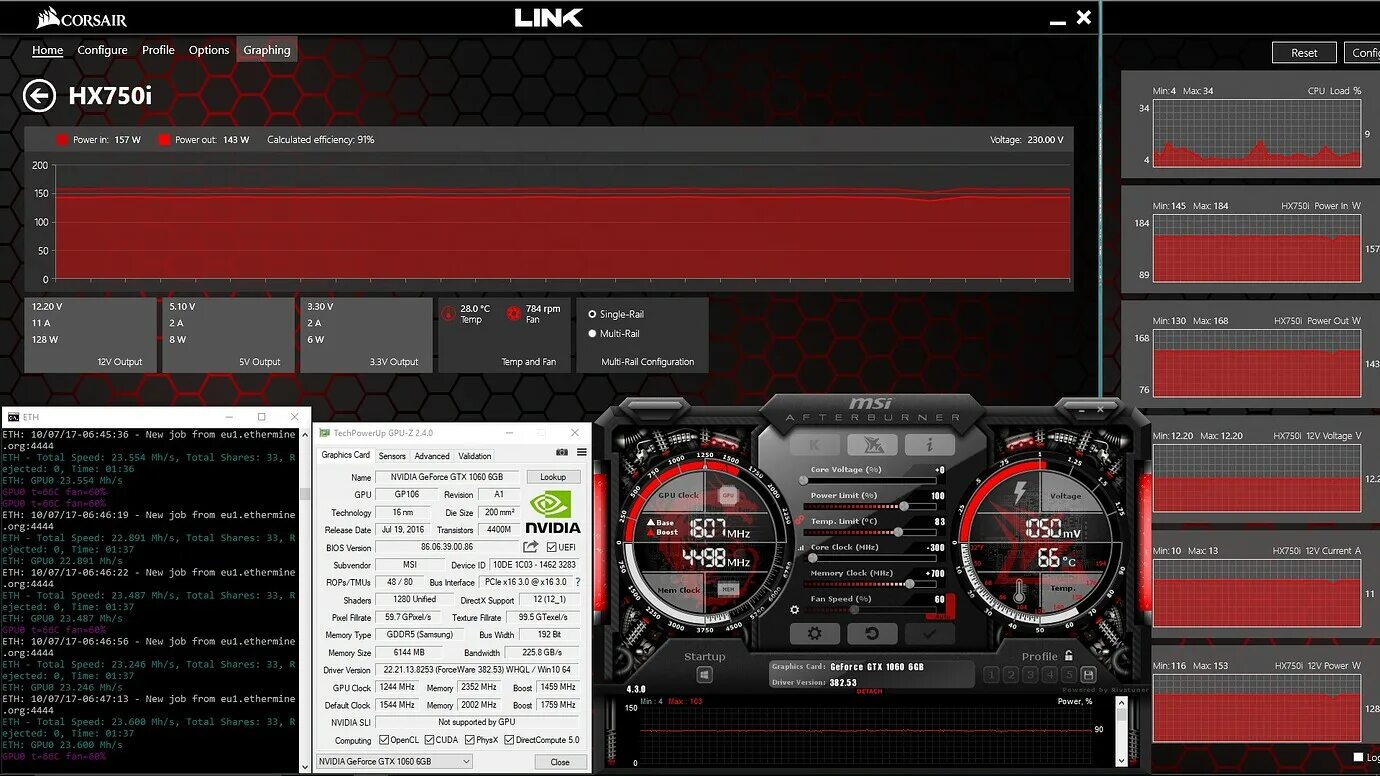Click the NVIDIA logo in GPU-Z
The height and width of the screenshot is (776, 1380).
pyautogui.click(x=553, y=512)
